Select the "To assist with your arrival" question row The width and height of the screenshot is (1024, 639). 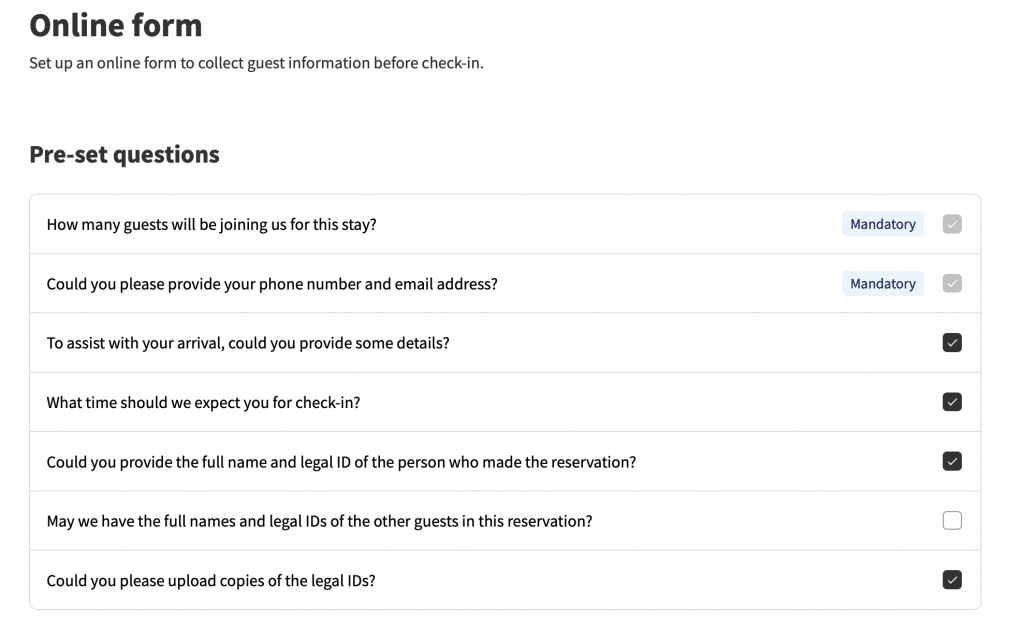pyautogui.click(x=505, y=342)
